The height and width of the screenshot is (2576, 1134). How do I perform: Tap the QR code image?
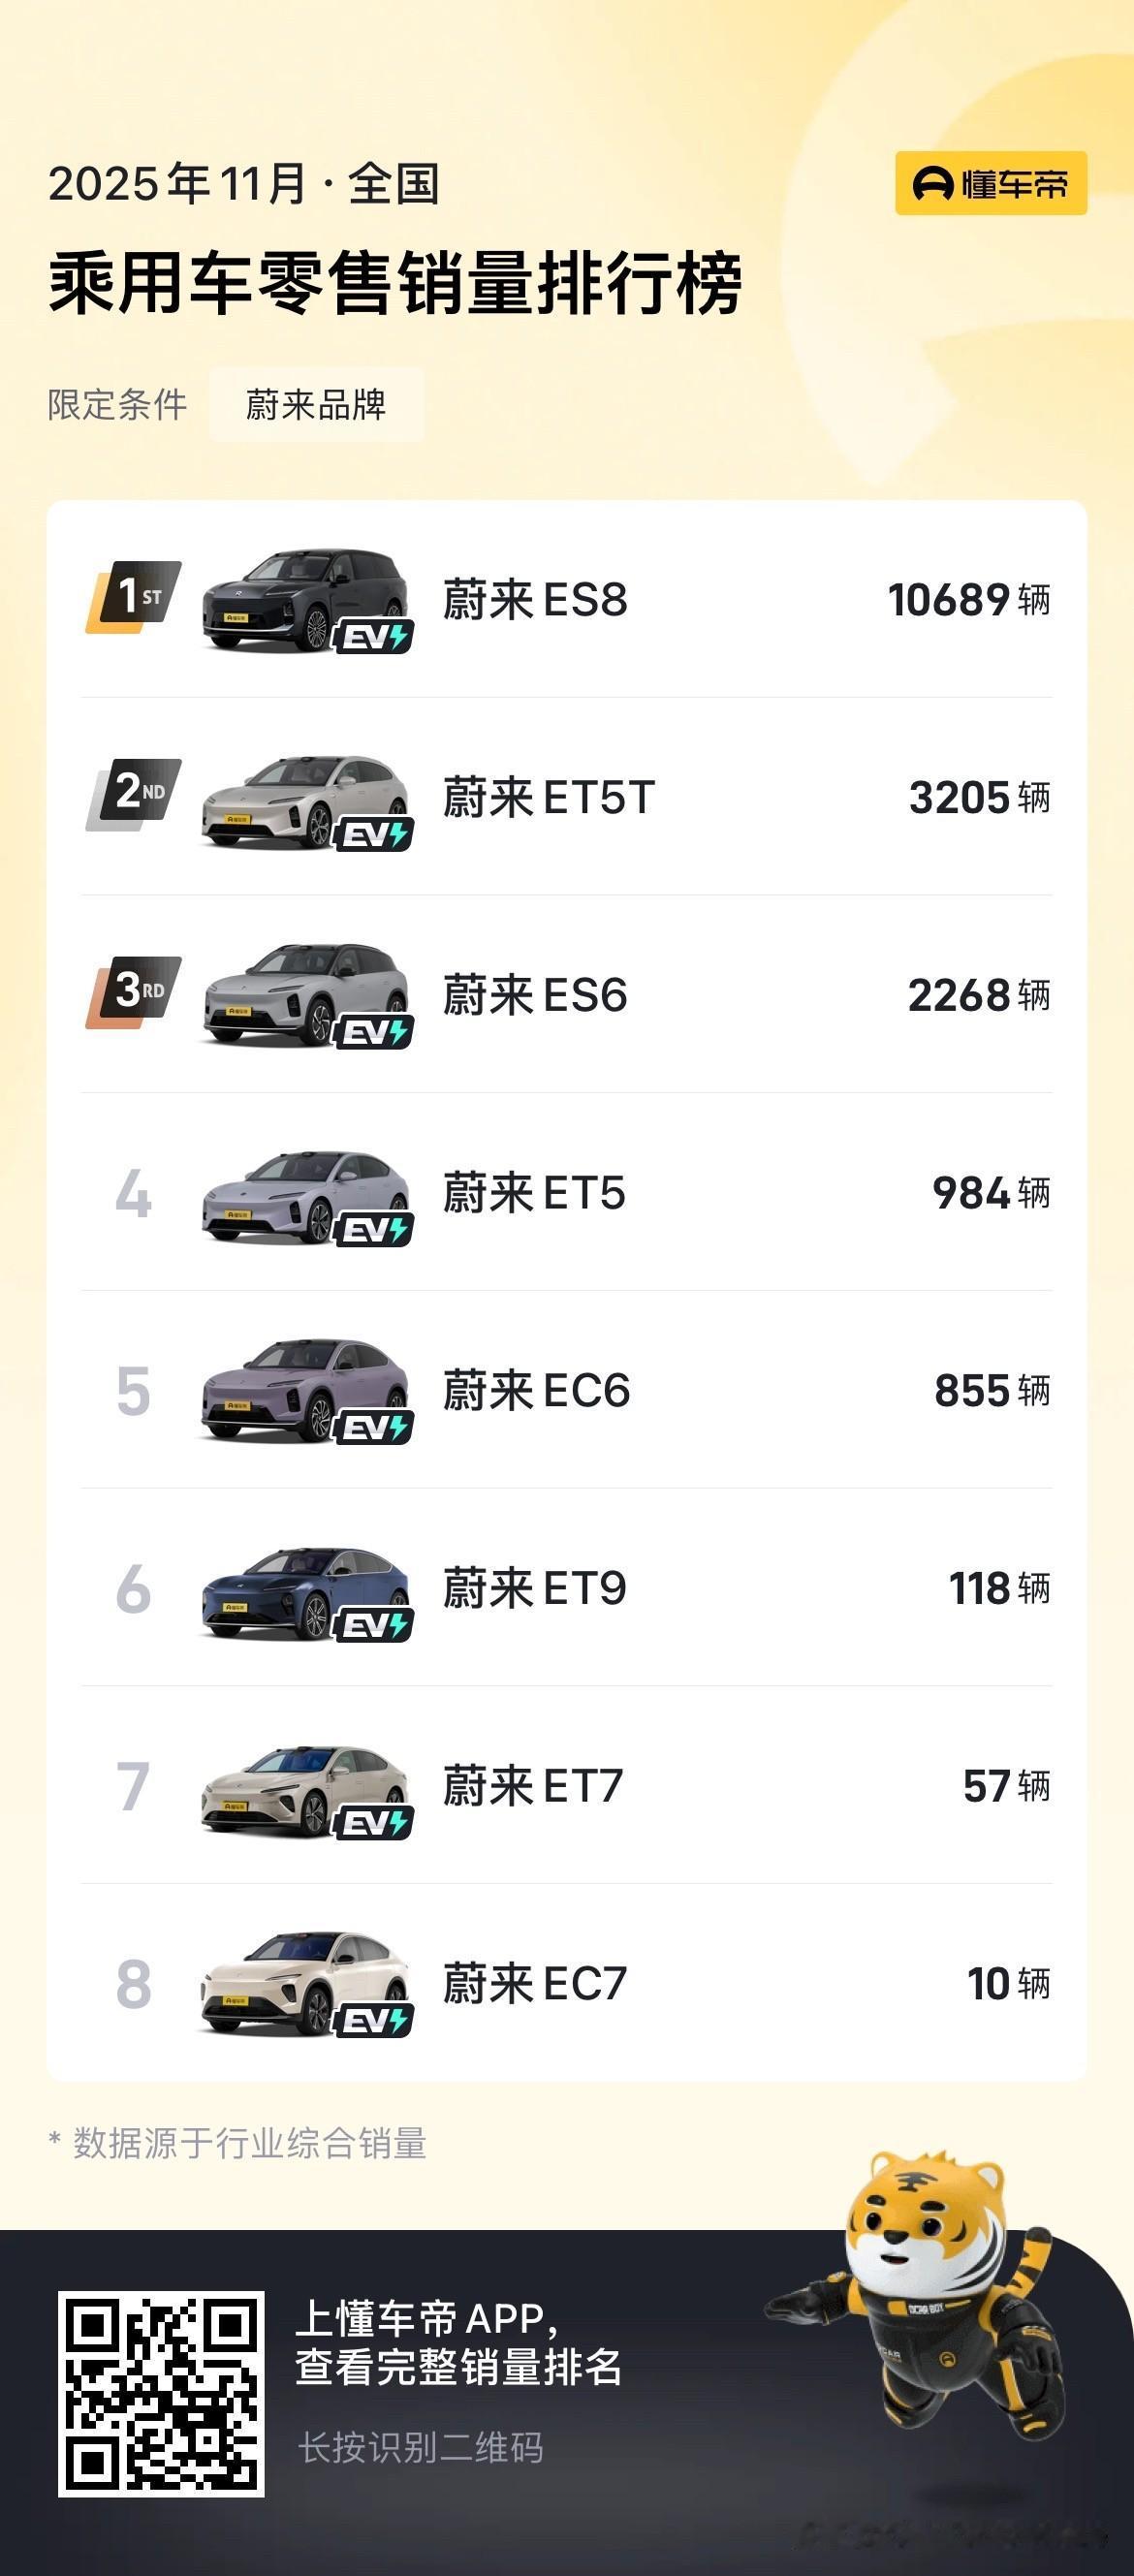click(x=161, y=2394)
